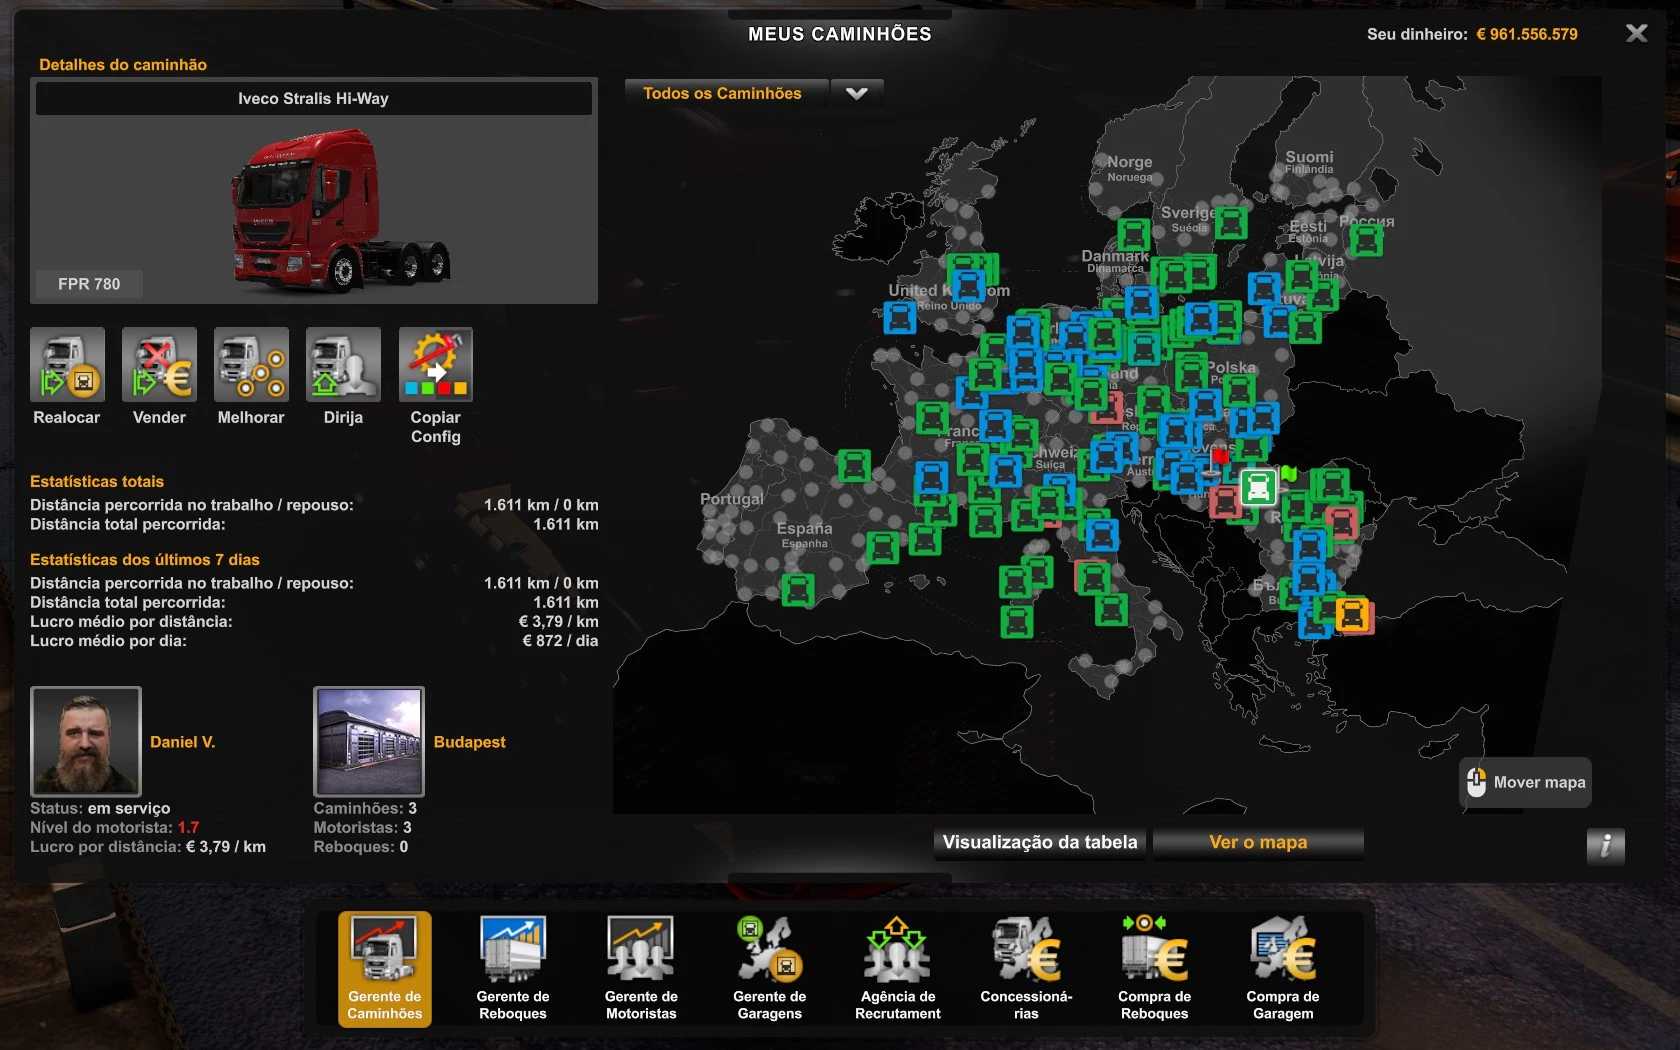Expand the Todos os Caminhões dropdown

[x=723, y=94]
